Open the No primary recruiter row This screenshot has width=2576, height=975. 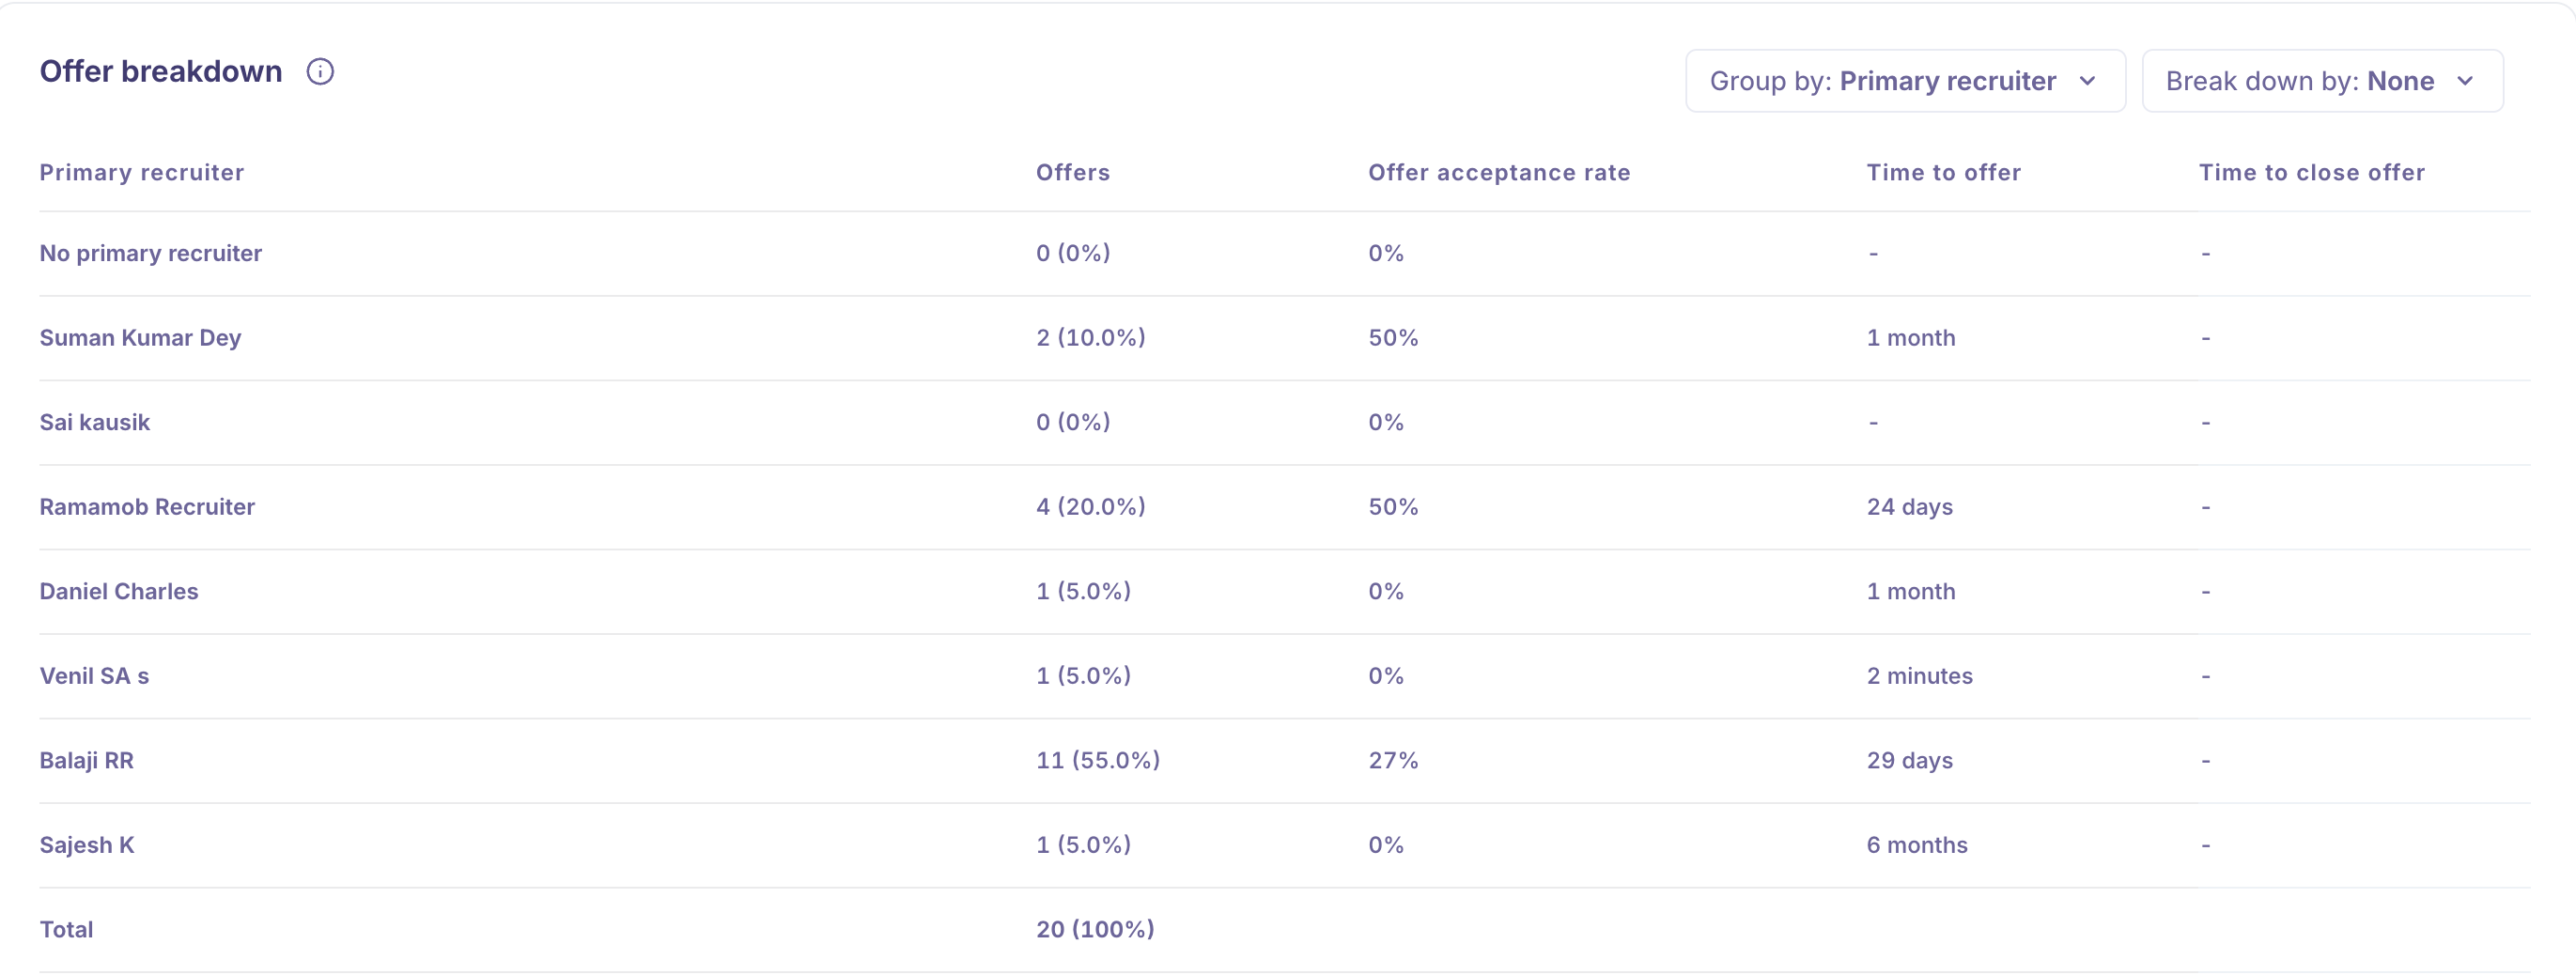[x=150, y=254]
